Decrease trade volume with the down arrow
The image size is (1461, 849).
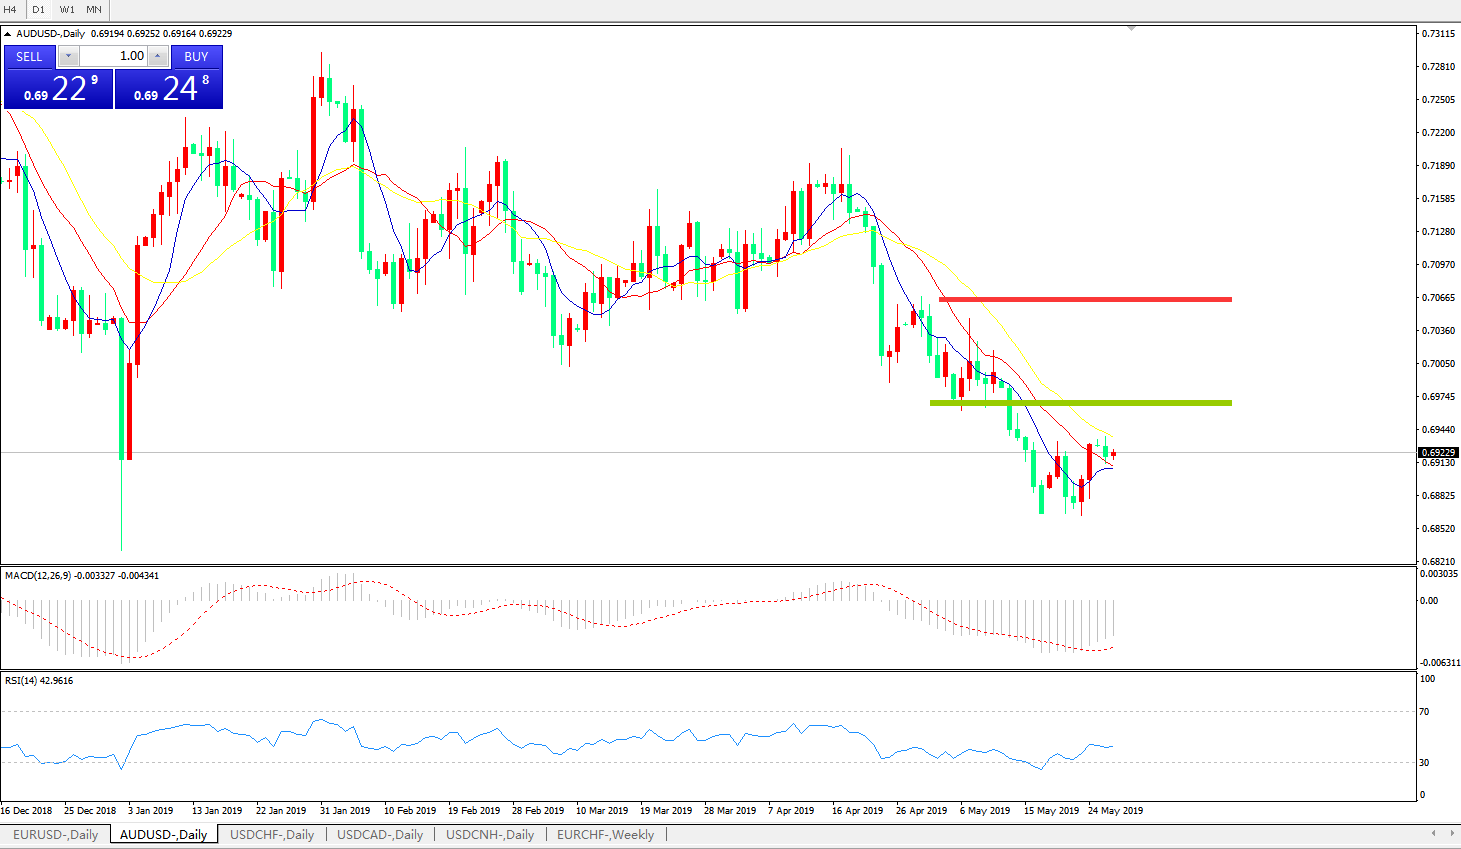[68, 57]
